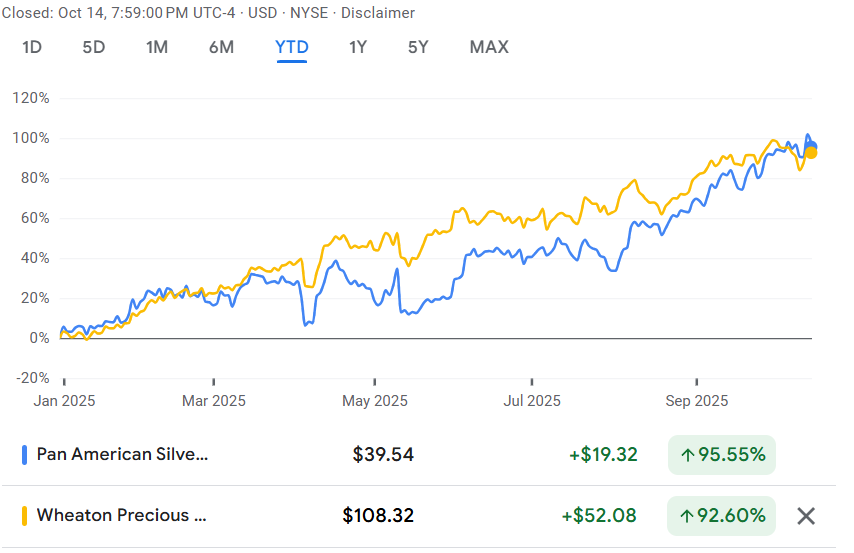Select the 1D time range tab

(32, 47)
